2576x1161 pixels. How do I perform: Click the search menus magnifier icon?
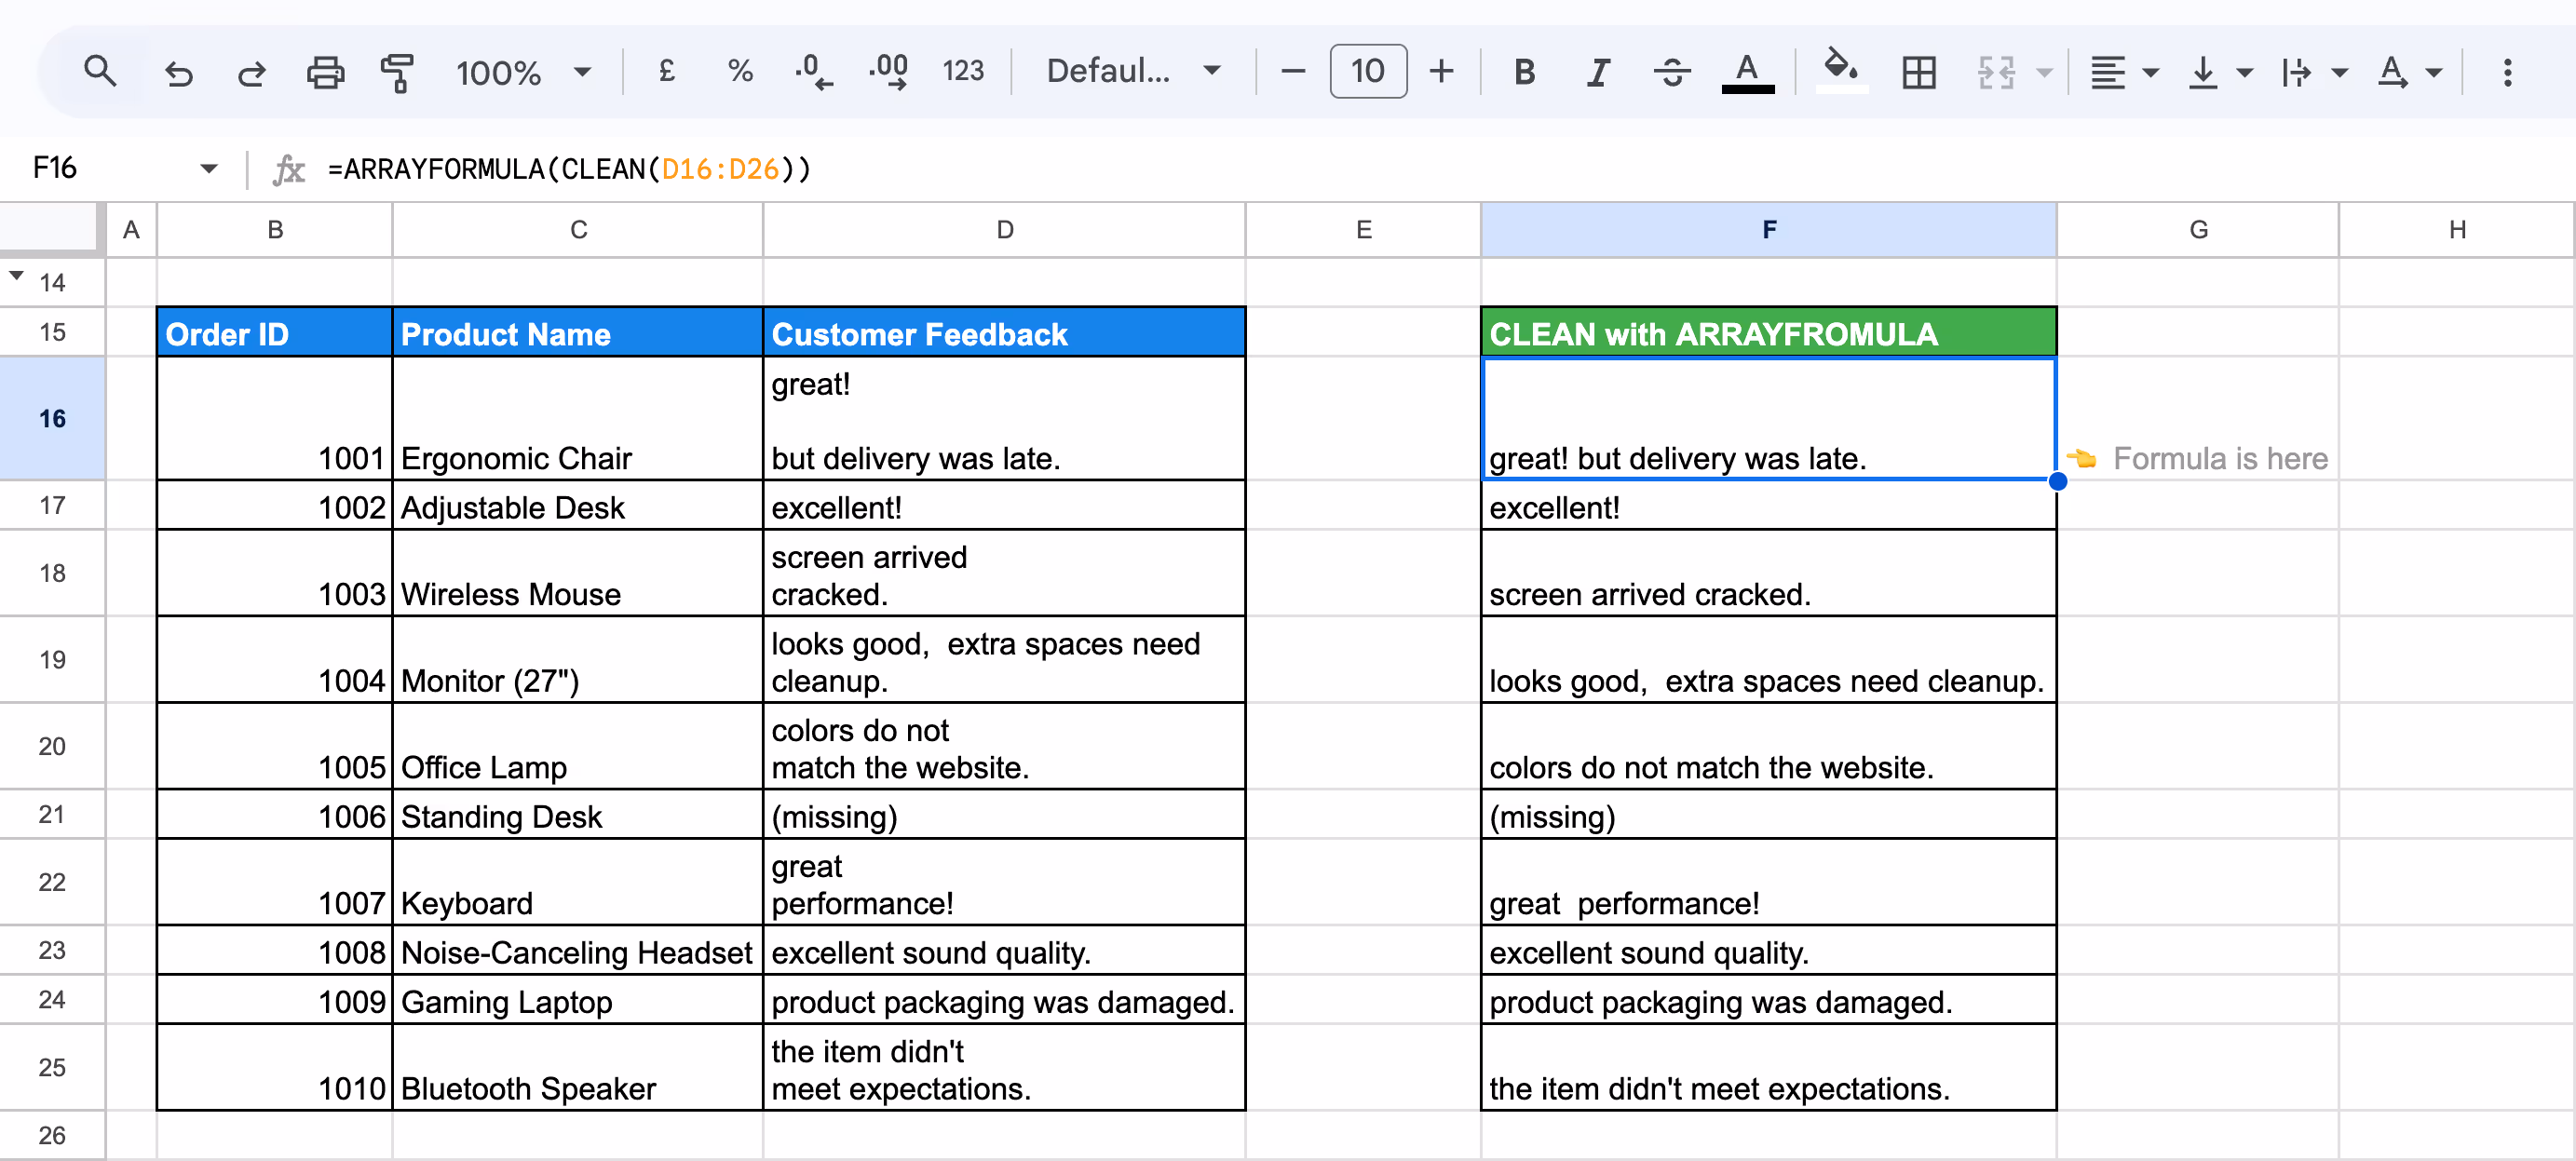[100, 71]
